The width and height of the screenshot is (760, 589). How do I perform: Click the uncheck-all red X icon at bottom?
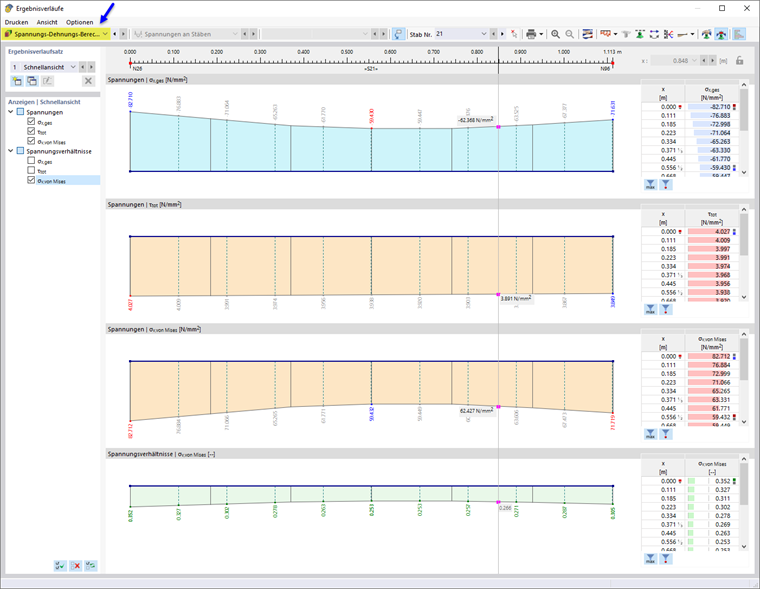click(x=76, y=565)
